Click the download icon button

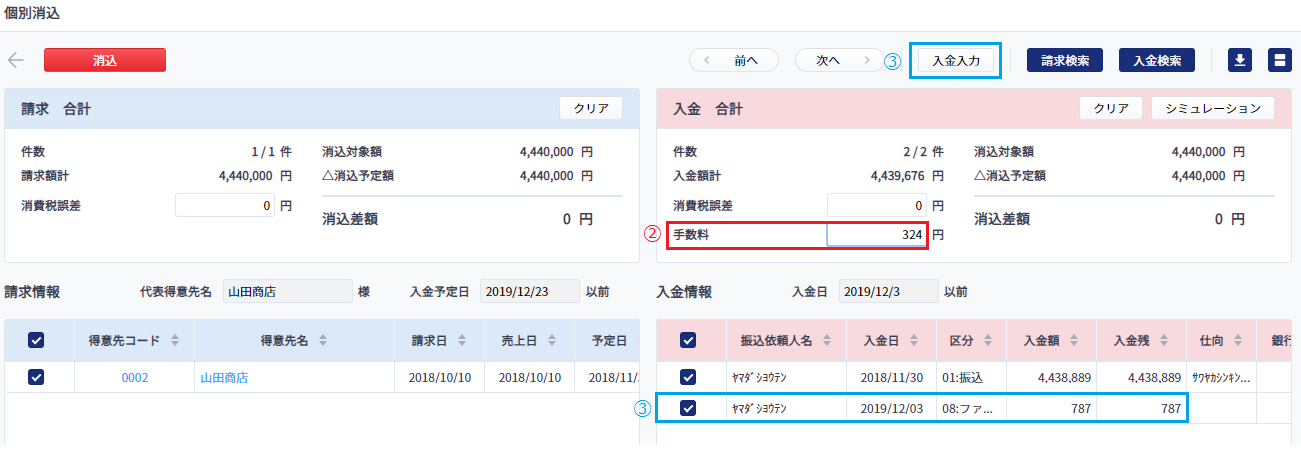click(1240, 60)
